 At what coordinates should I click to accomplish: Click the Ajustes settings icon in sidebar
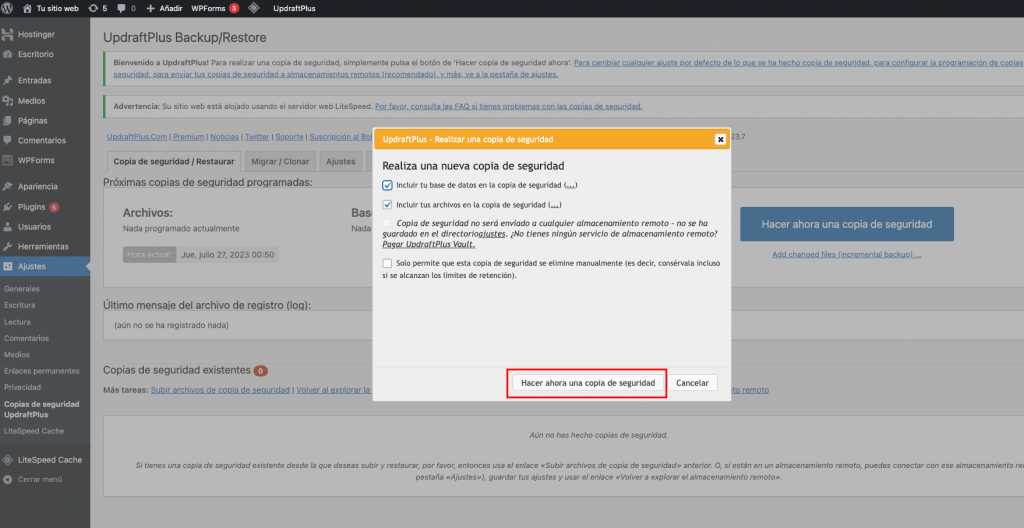tap(8, 267)
